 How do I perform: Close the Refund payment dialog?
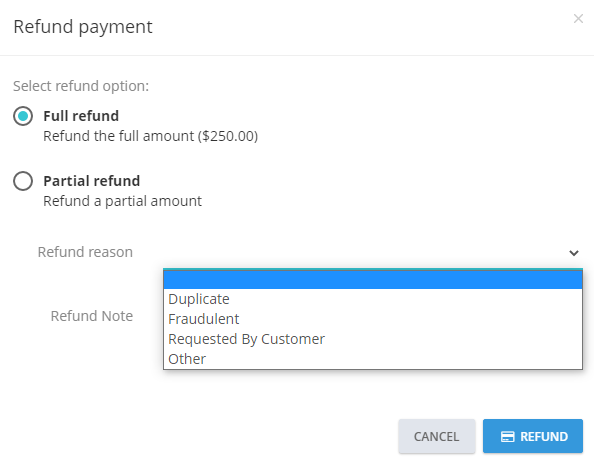pyautogui.click(x=578, y=19)
